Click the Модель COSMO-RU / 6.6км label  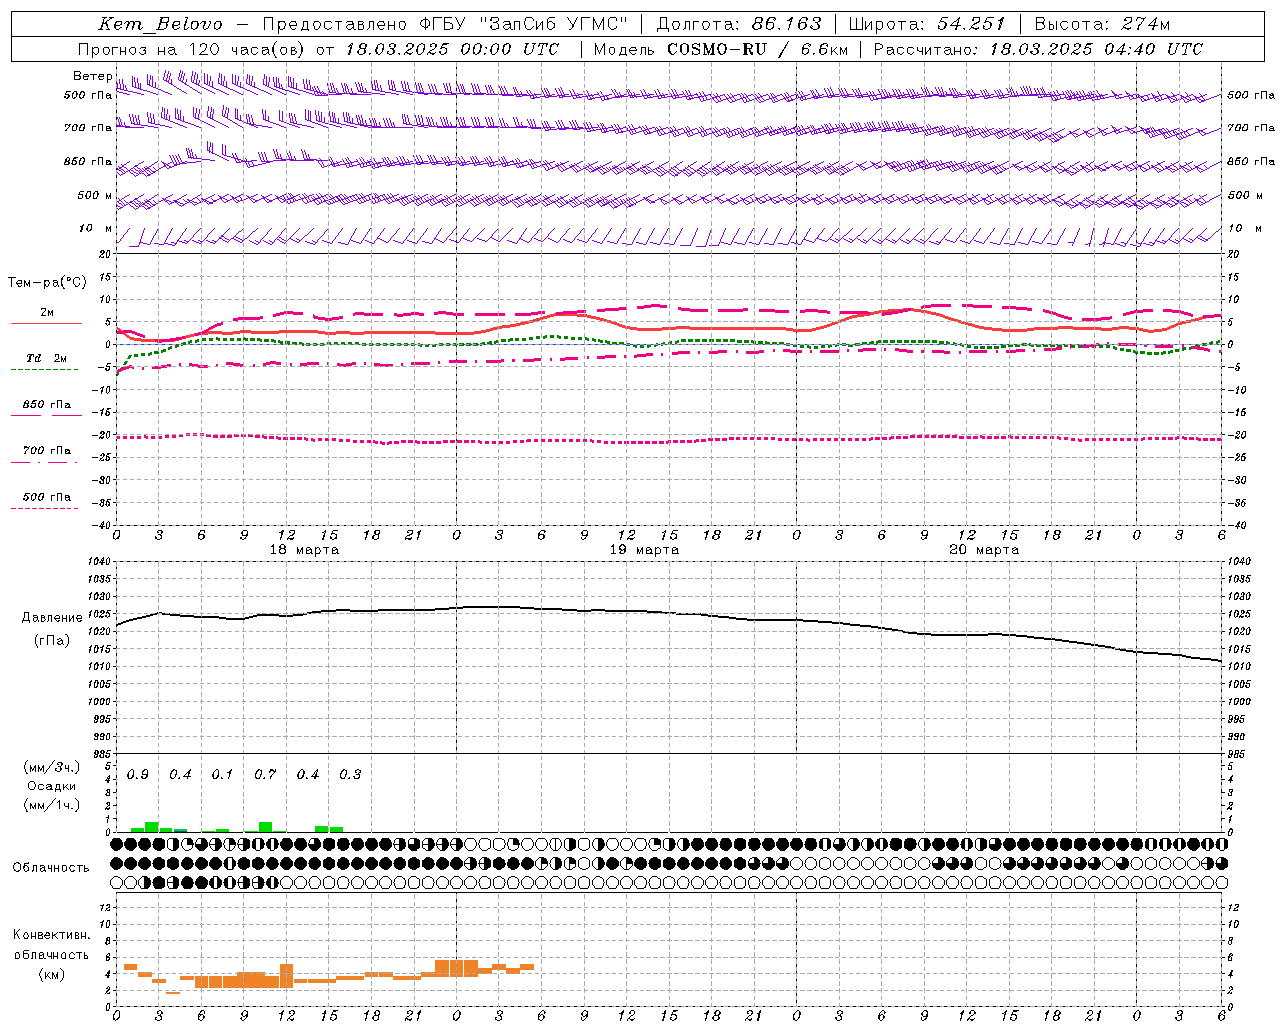721,49
